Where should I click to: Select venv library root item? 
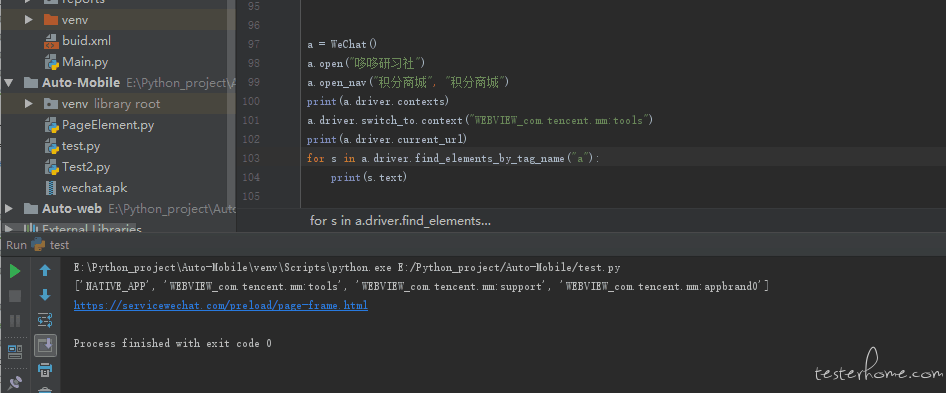110,104
